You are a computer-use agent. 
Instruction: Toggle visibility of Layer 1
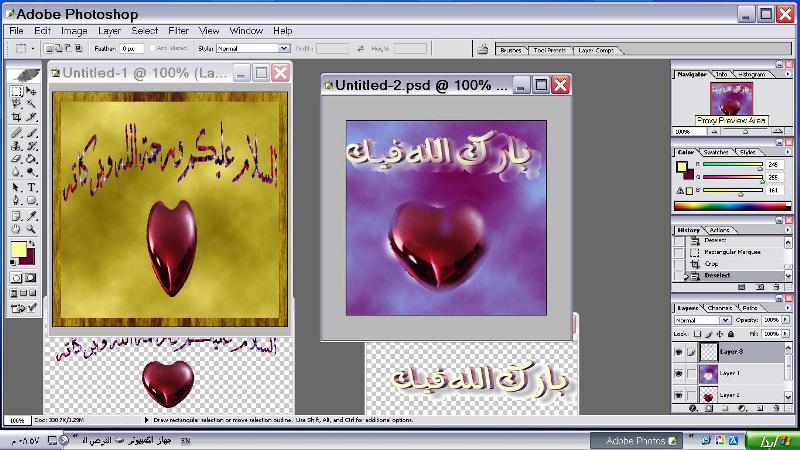pyautogui.click(x=679, y=373)
